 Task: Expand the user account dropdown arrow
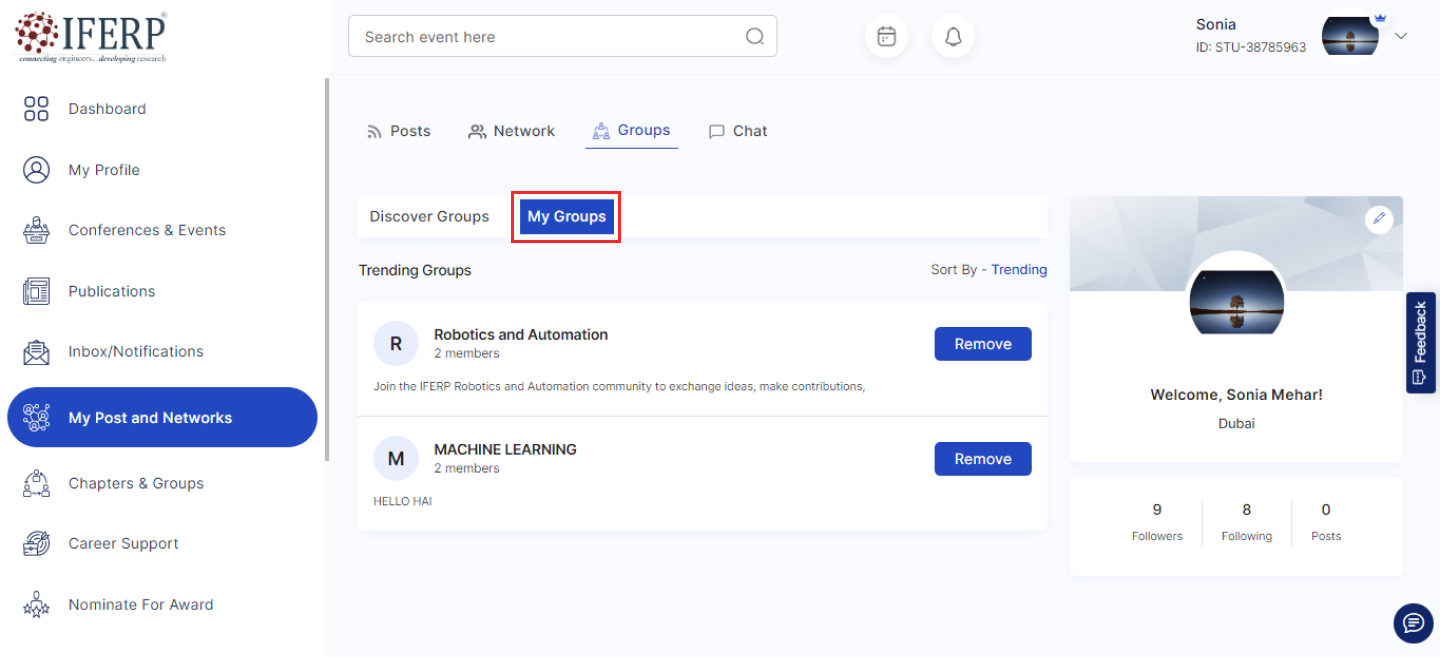[x=1401, y=36]
